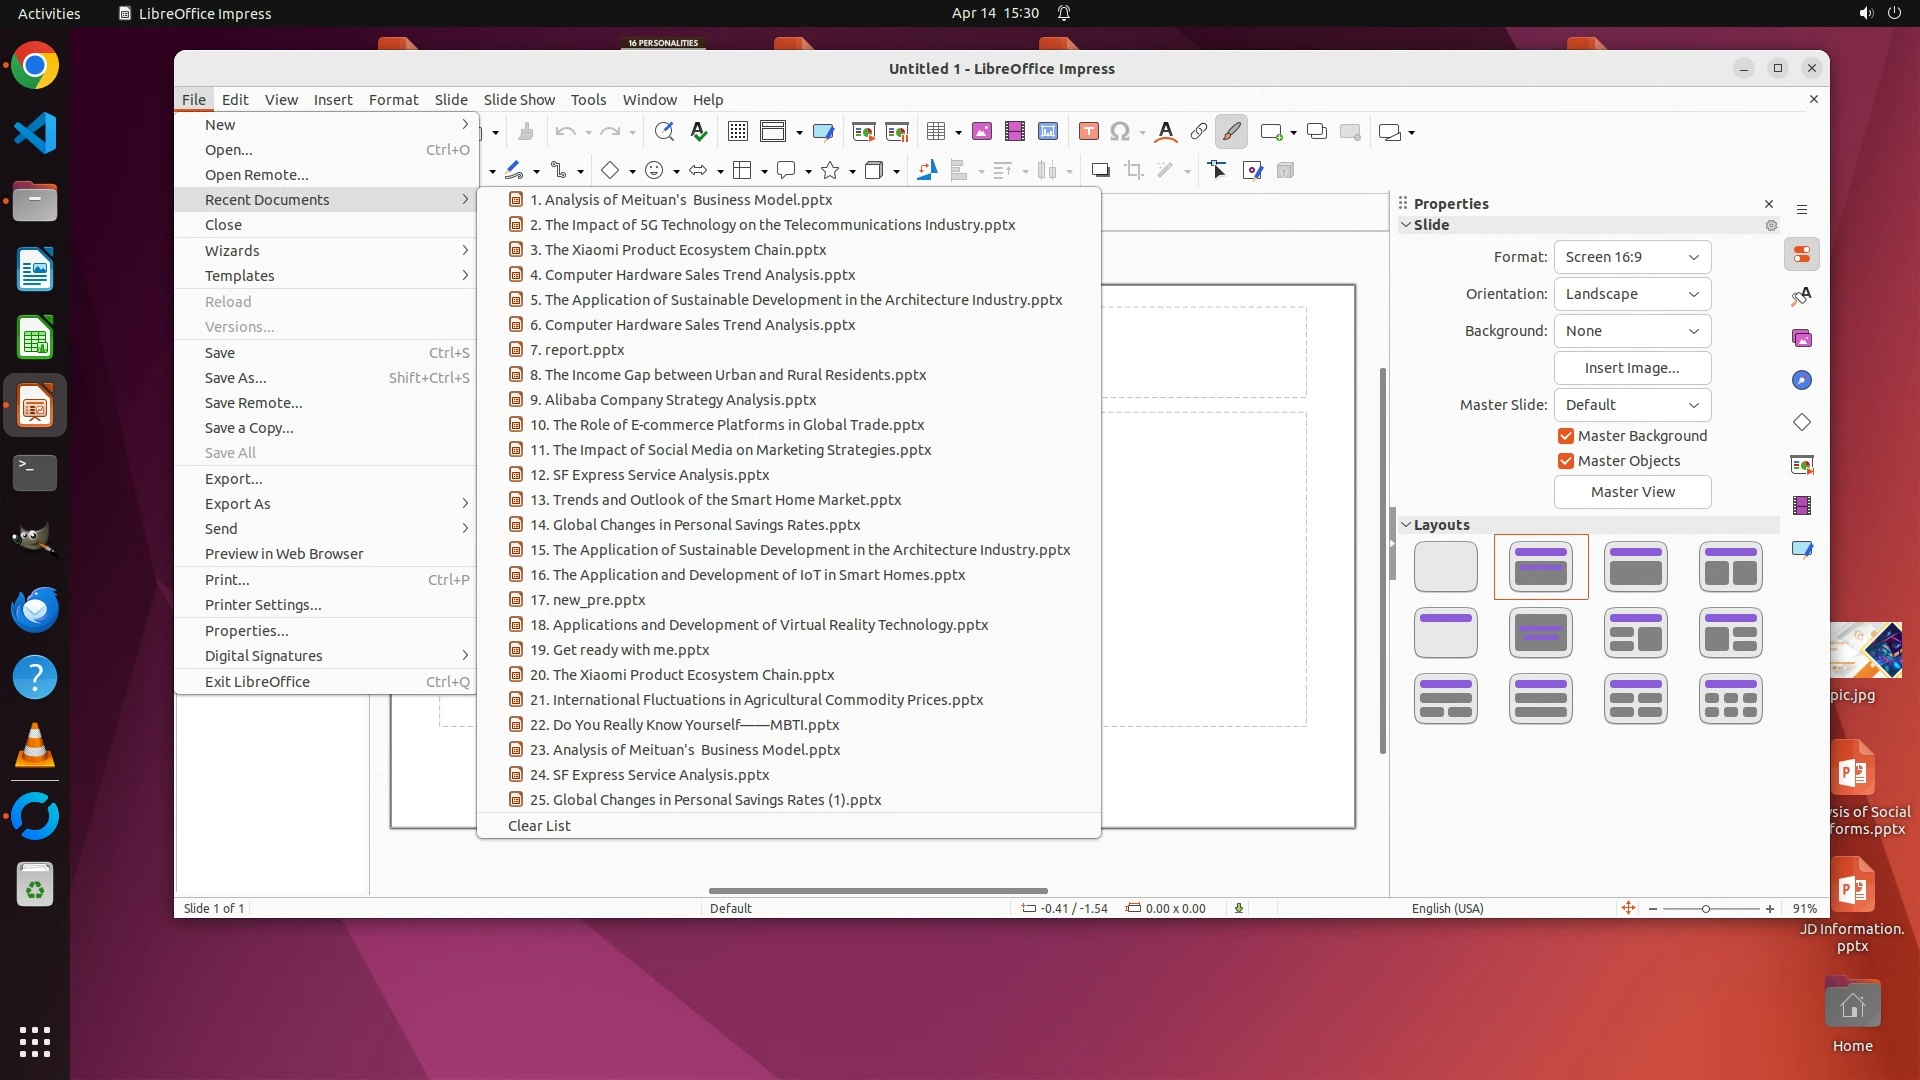Open the Master Slide Default dropdown
Viewport: 1920px width, 1080px height.
click(x=1632, y=405)
